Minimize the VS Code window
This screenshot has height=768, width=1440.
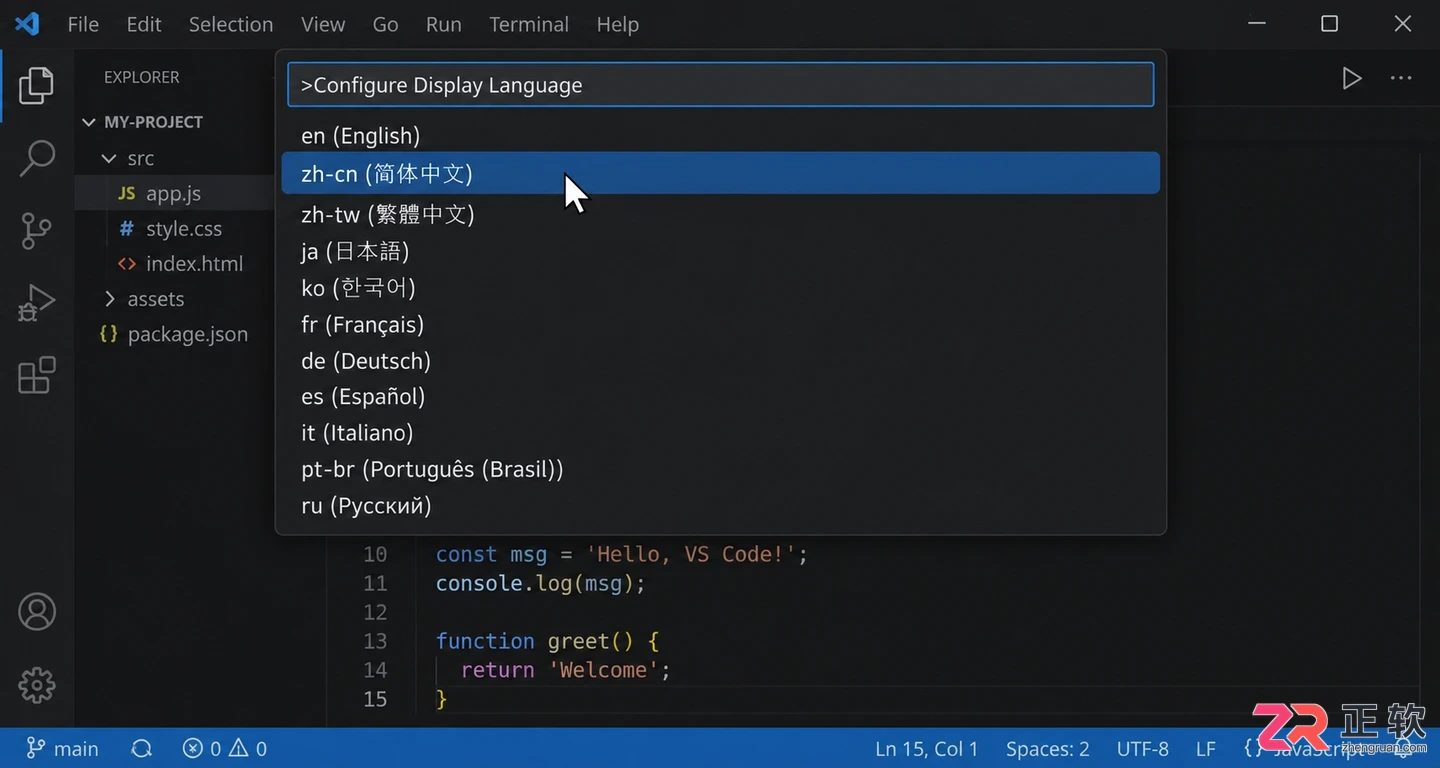(x=1258, y=24)
